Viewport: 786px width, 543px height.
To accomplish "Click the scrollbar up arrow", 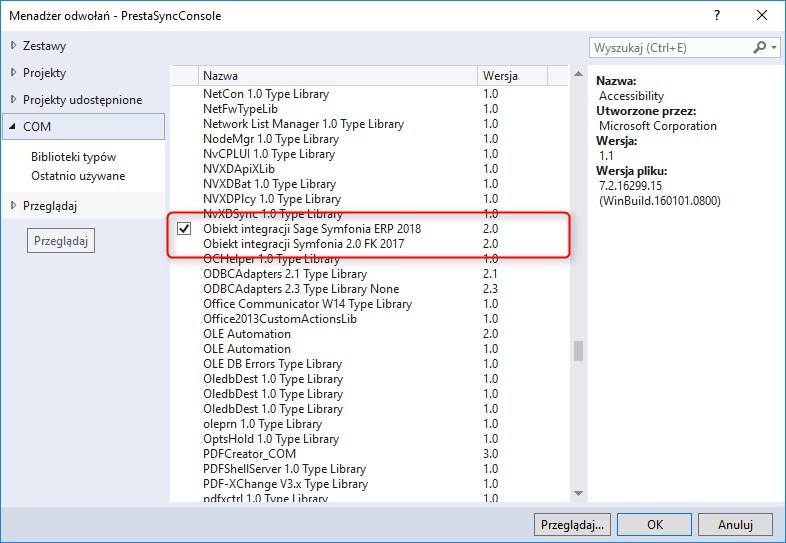I will (578, 74).
